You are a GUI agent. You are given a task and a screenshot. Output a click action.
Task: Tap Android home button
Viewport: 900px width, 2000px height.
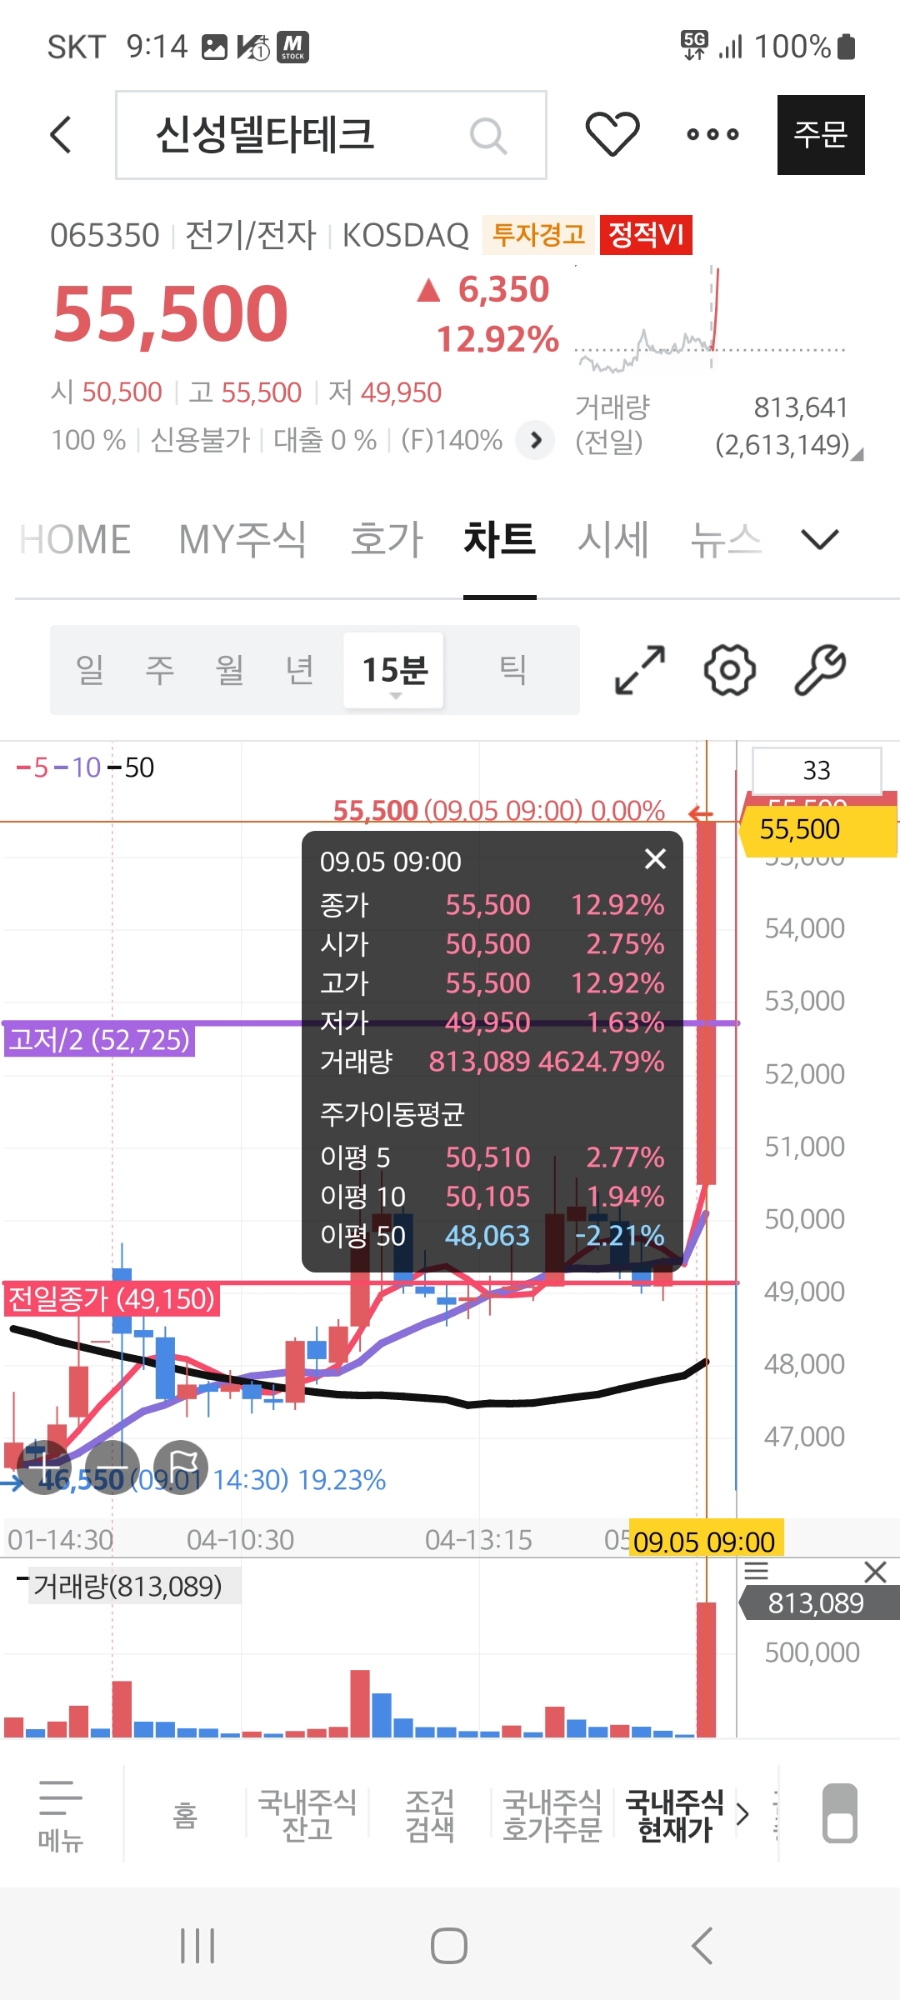click(x=449, y=1946)
